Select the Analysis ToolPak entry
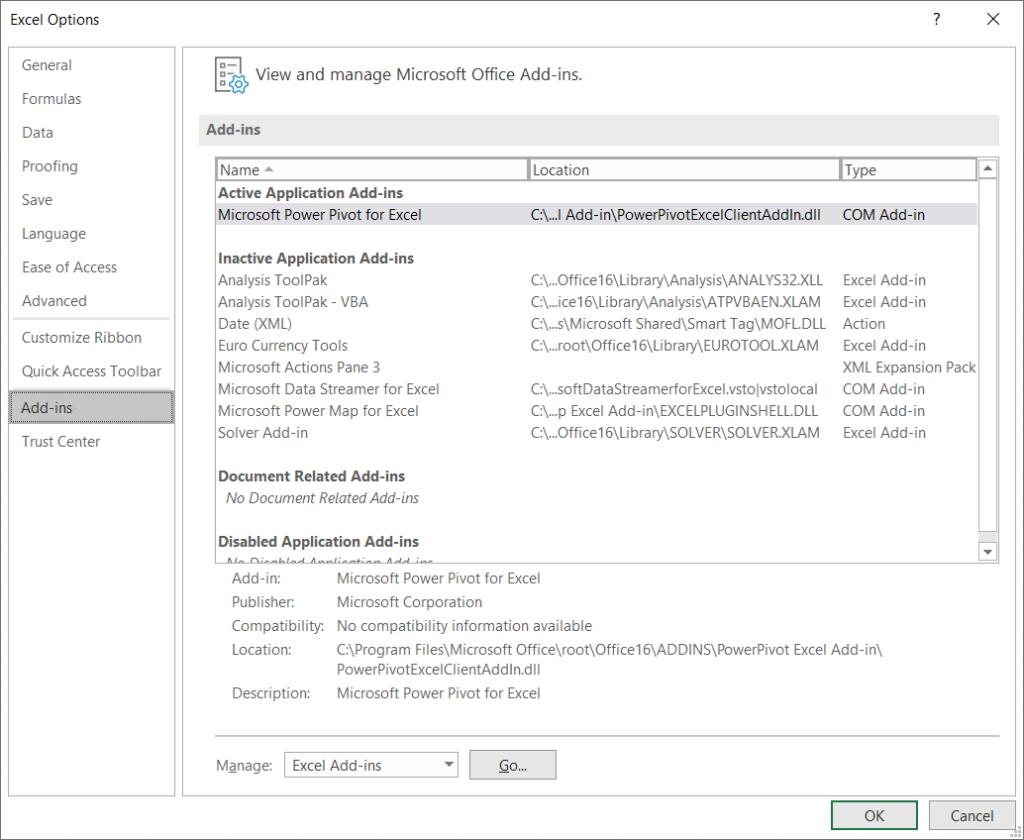 tap(270, 280)
